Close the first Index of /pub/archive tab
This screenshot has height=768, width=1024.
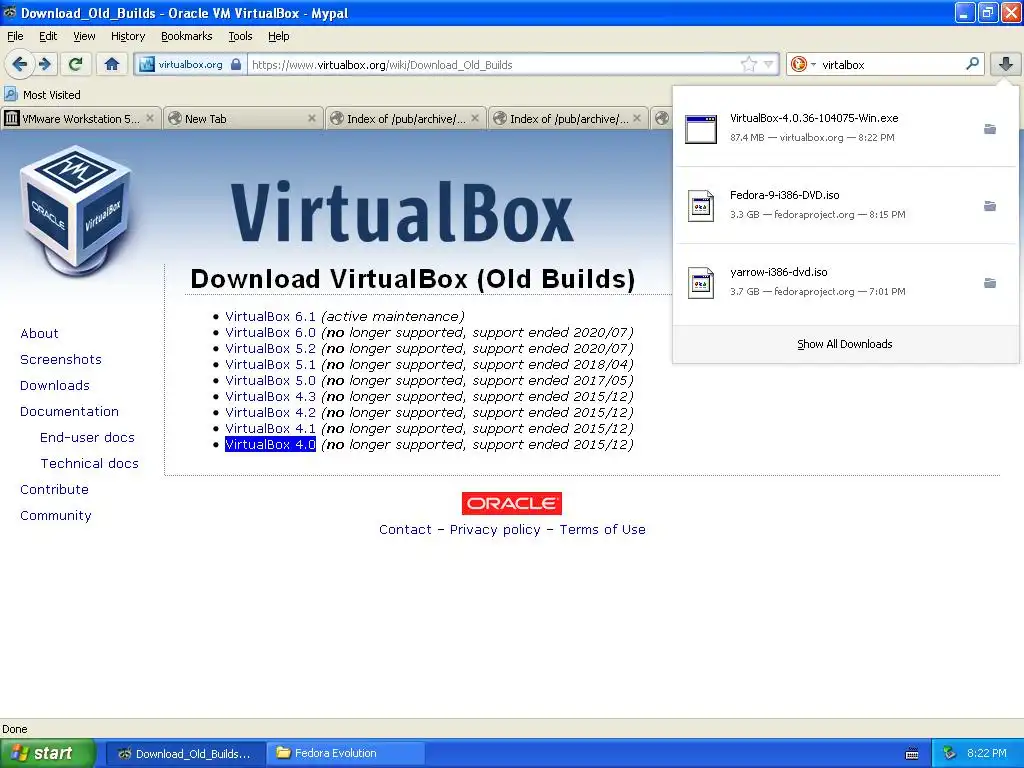[x=475, y=118]
